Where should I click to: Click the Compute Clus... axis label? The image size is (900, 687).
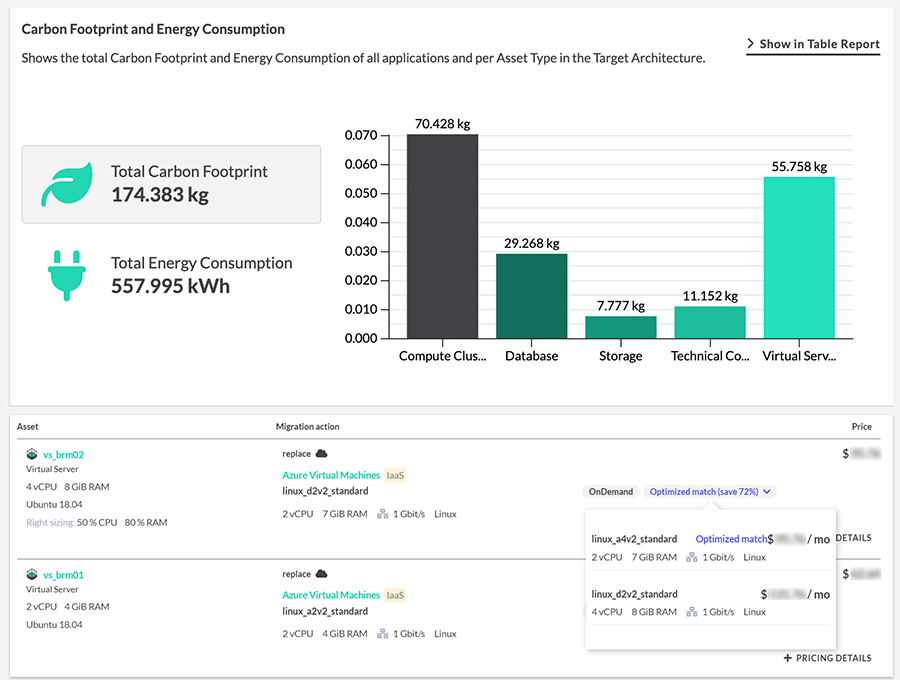[443, 356]
